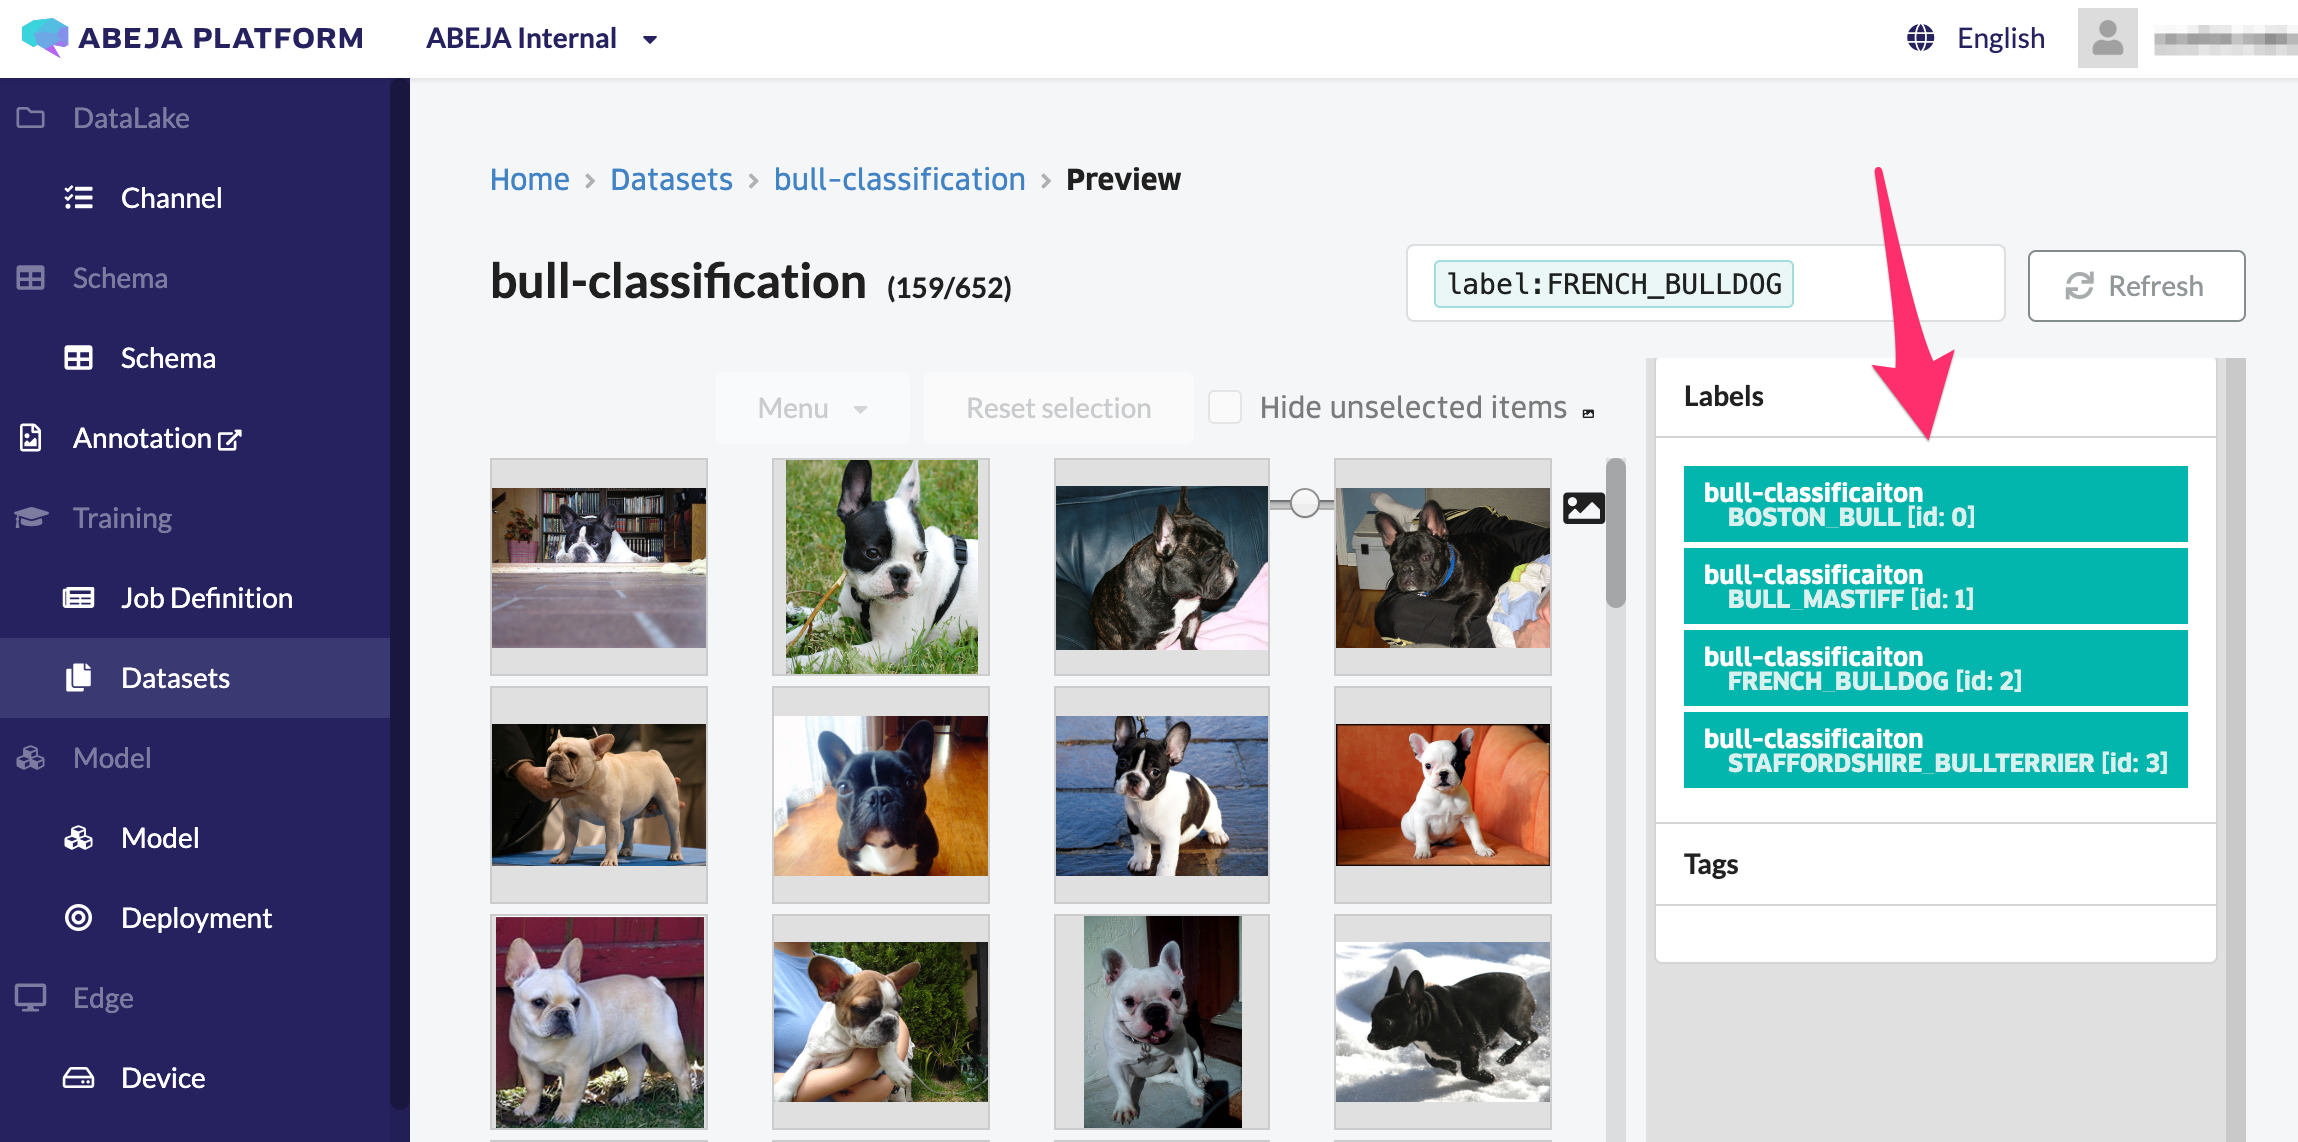Image resolution: width=2298 pixels, height=1142 pixels.
Task: Click the Refresh circular arrows icon
Action: [x=2080, y=286]
